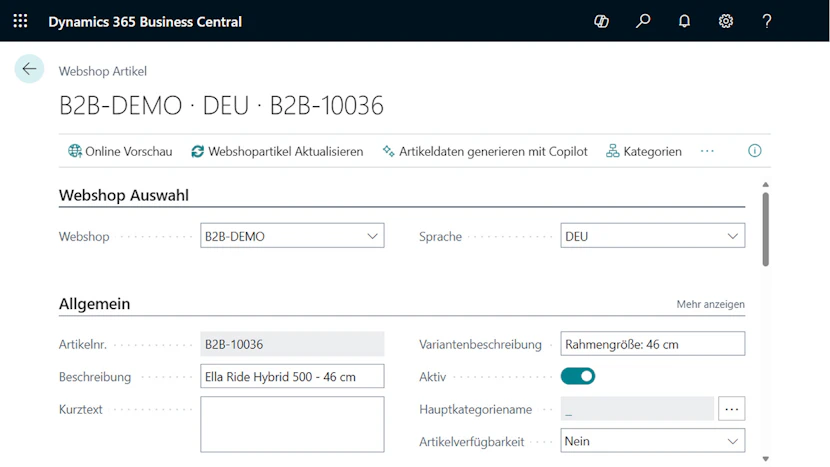The image size is (830, 467).
Task: Click the Sprache field label
Action: point(440,237)
